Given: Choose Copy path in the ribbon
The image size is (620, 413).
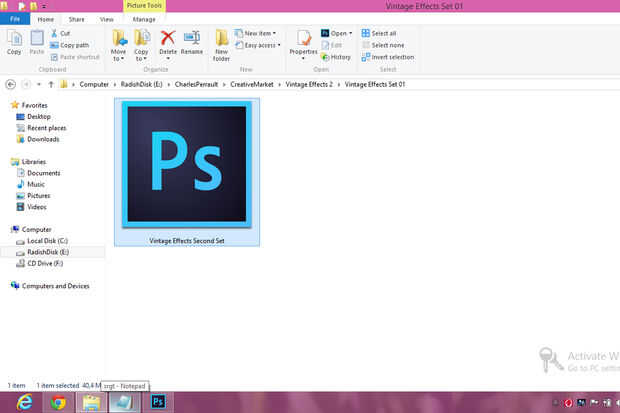Looking at the screenshot, I should (70, 45).
